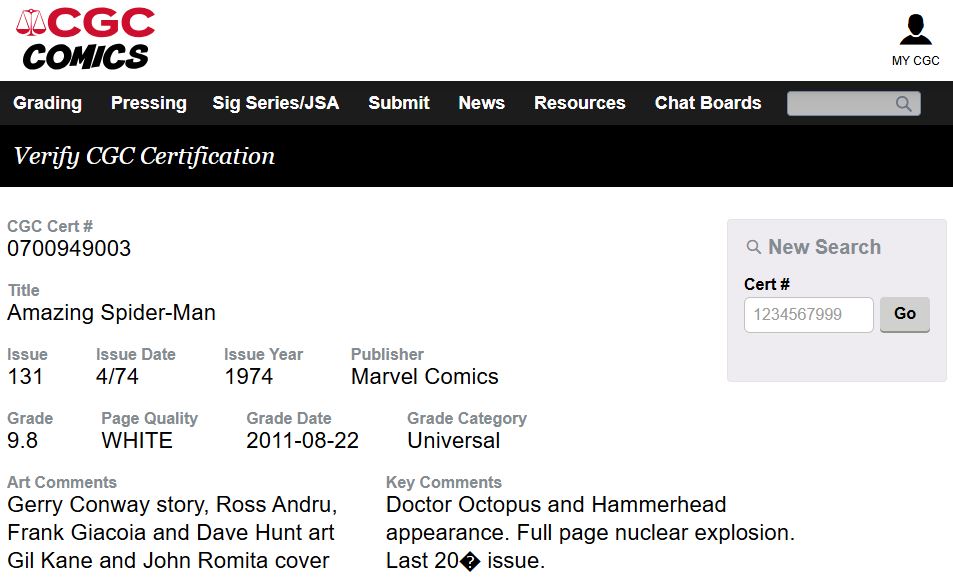Open the News menu
This screenshot has height=580, width=953.
tap(481, 103)
